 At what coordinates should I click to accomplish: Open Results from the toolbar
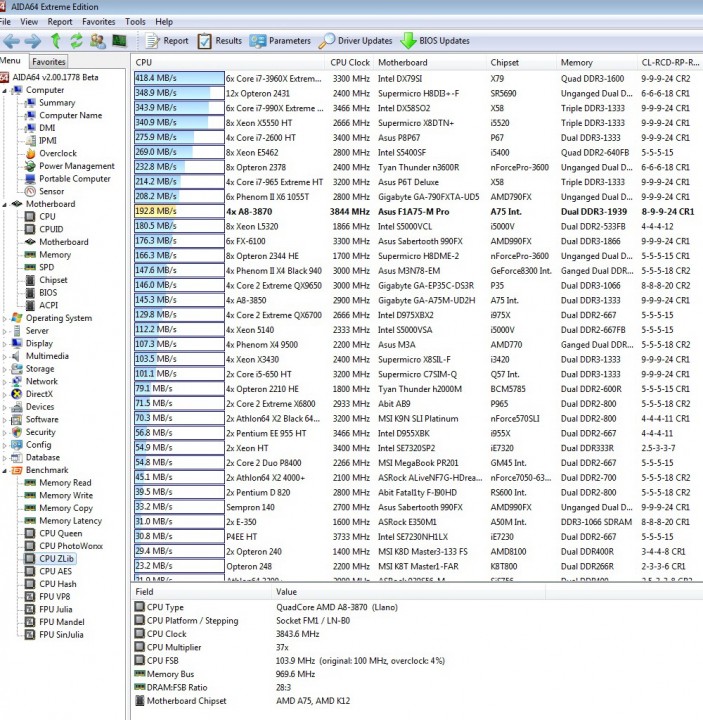click(219, 41)
